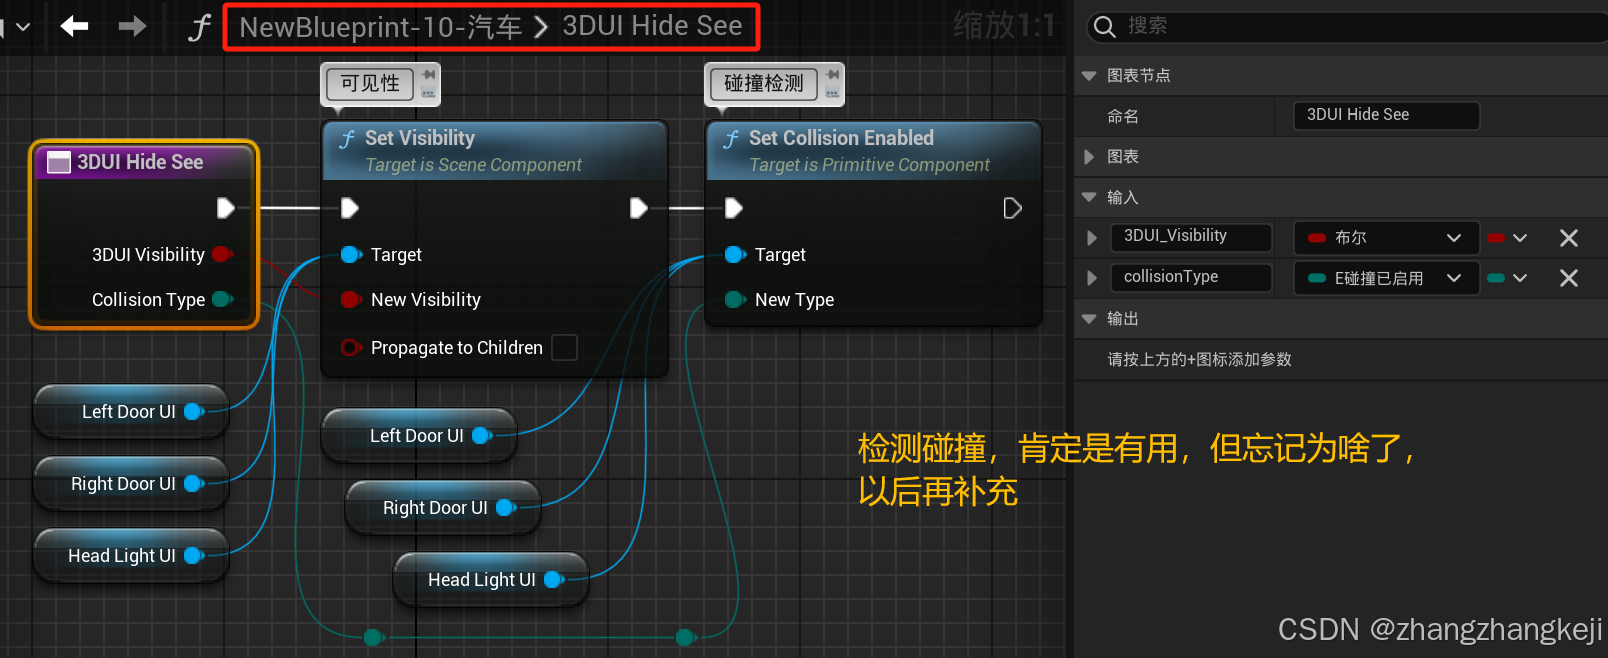Click the search magnifier icon
Image resolution: width=1608 pixels, height=658 pixels.
pos(1104,27)
